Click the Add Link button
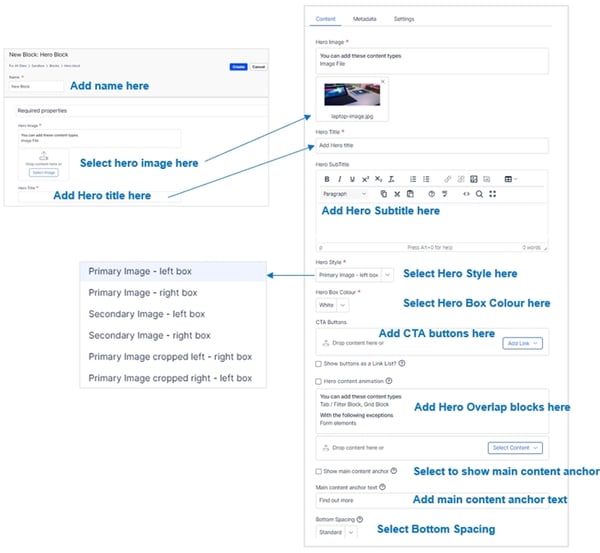The image size is (600, 553). pyautogui.click(x=523, y=343)
